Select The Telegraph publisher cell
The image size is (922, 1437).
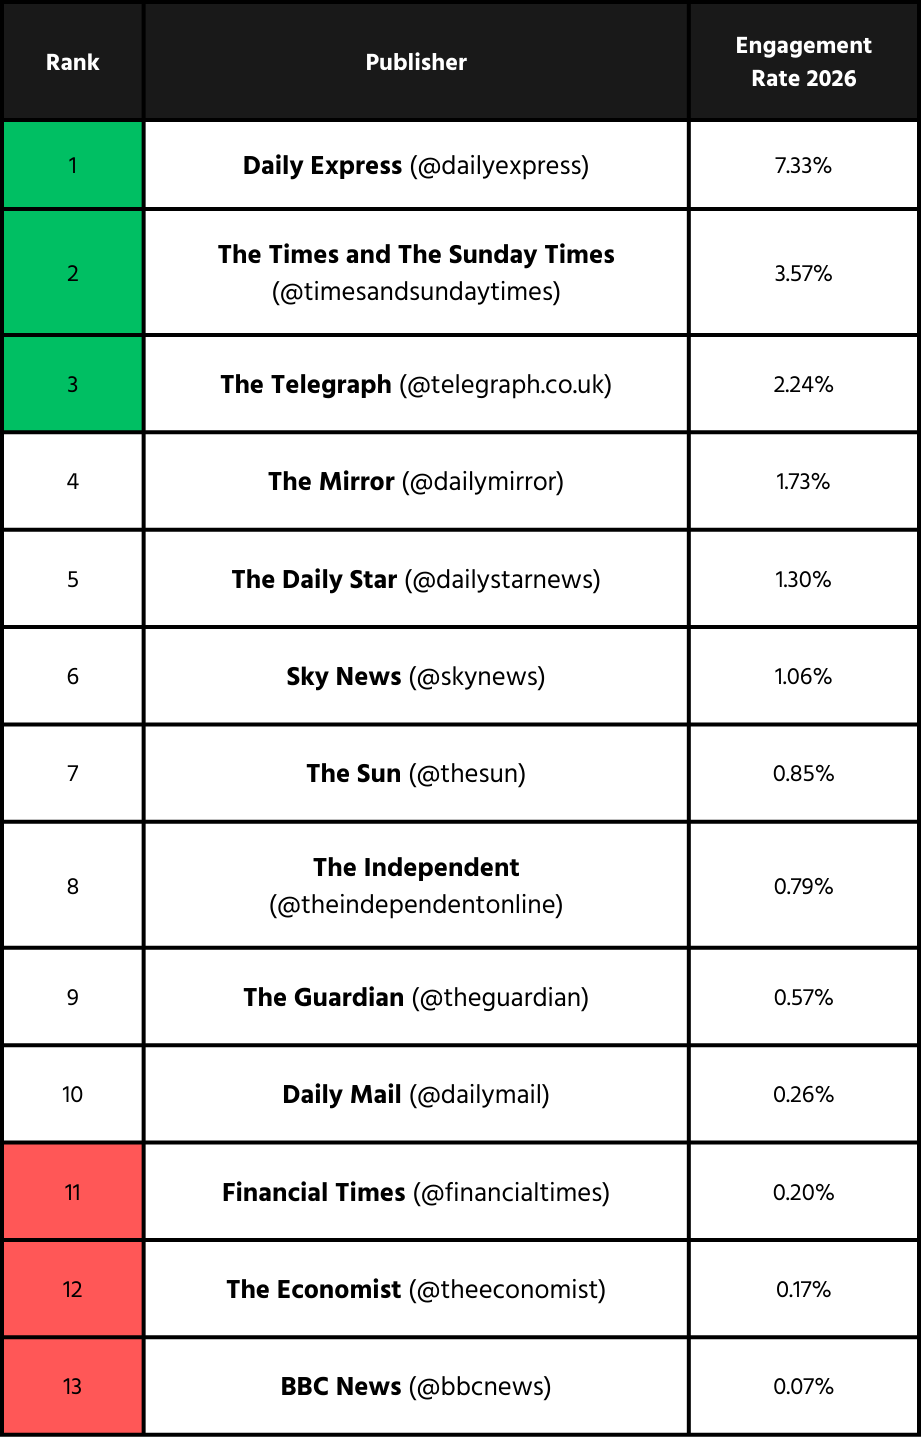(416, 384)
